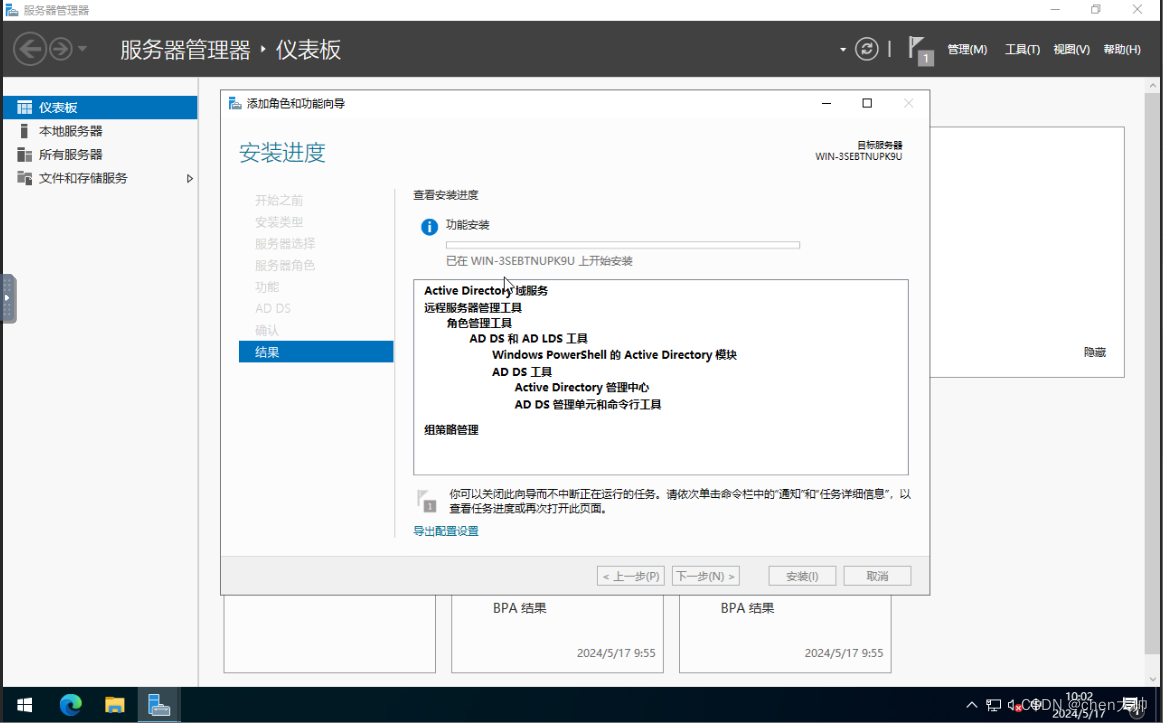The height and width of the screenshot is (723, 1163).
Task: Click right tile's BPA 结果 on dashboard
Action: tap(747, 608)
